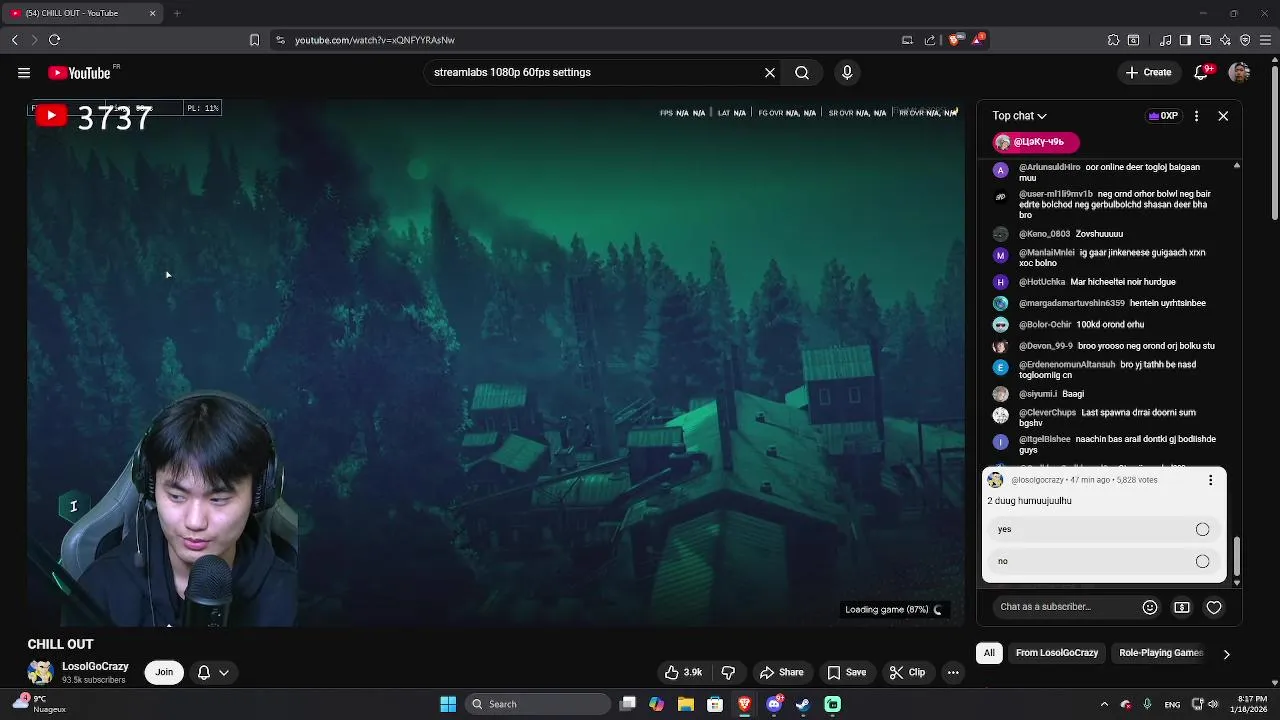1280x720 pixels.
Task: Open YouTube notifications bell
Action: pos(1203,72)
